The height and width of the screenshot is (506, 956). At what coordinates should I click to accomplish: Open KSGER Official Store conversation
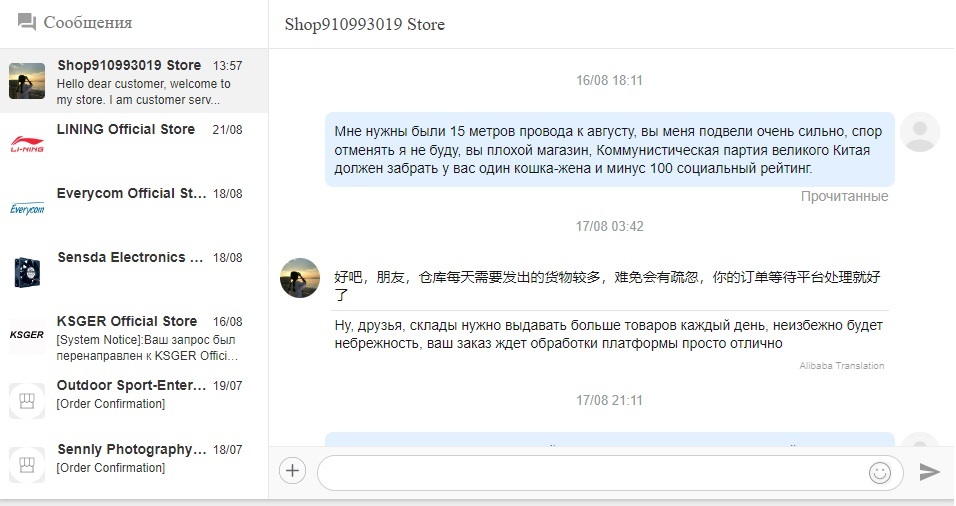pyautogui.click(x=134, y=337)
